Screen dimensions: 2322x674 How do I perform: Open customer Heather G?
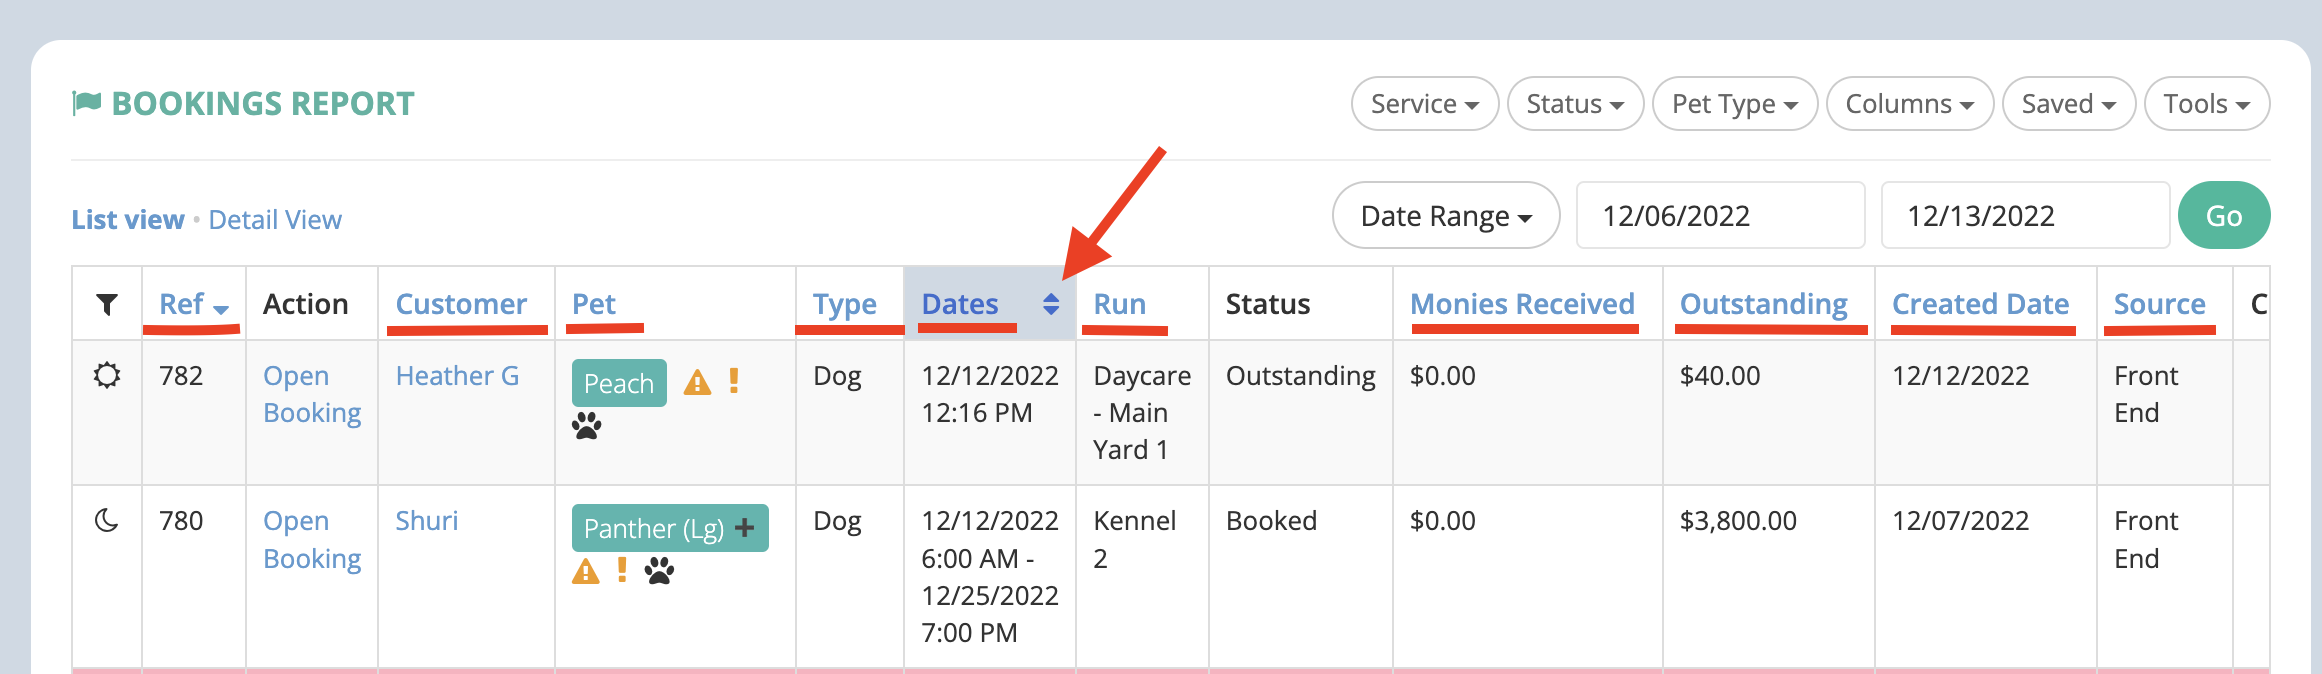coord(457,376)
